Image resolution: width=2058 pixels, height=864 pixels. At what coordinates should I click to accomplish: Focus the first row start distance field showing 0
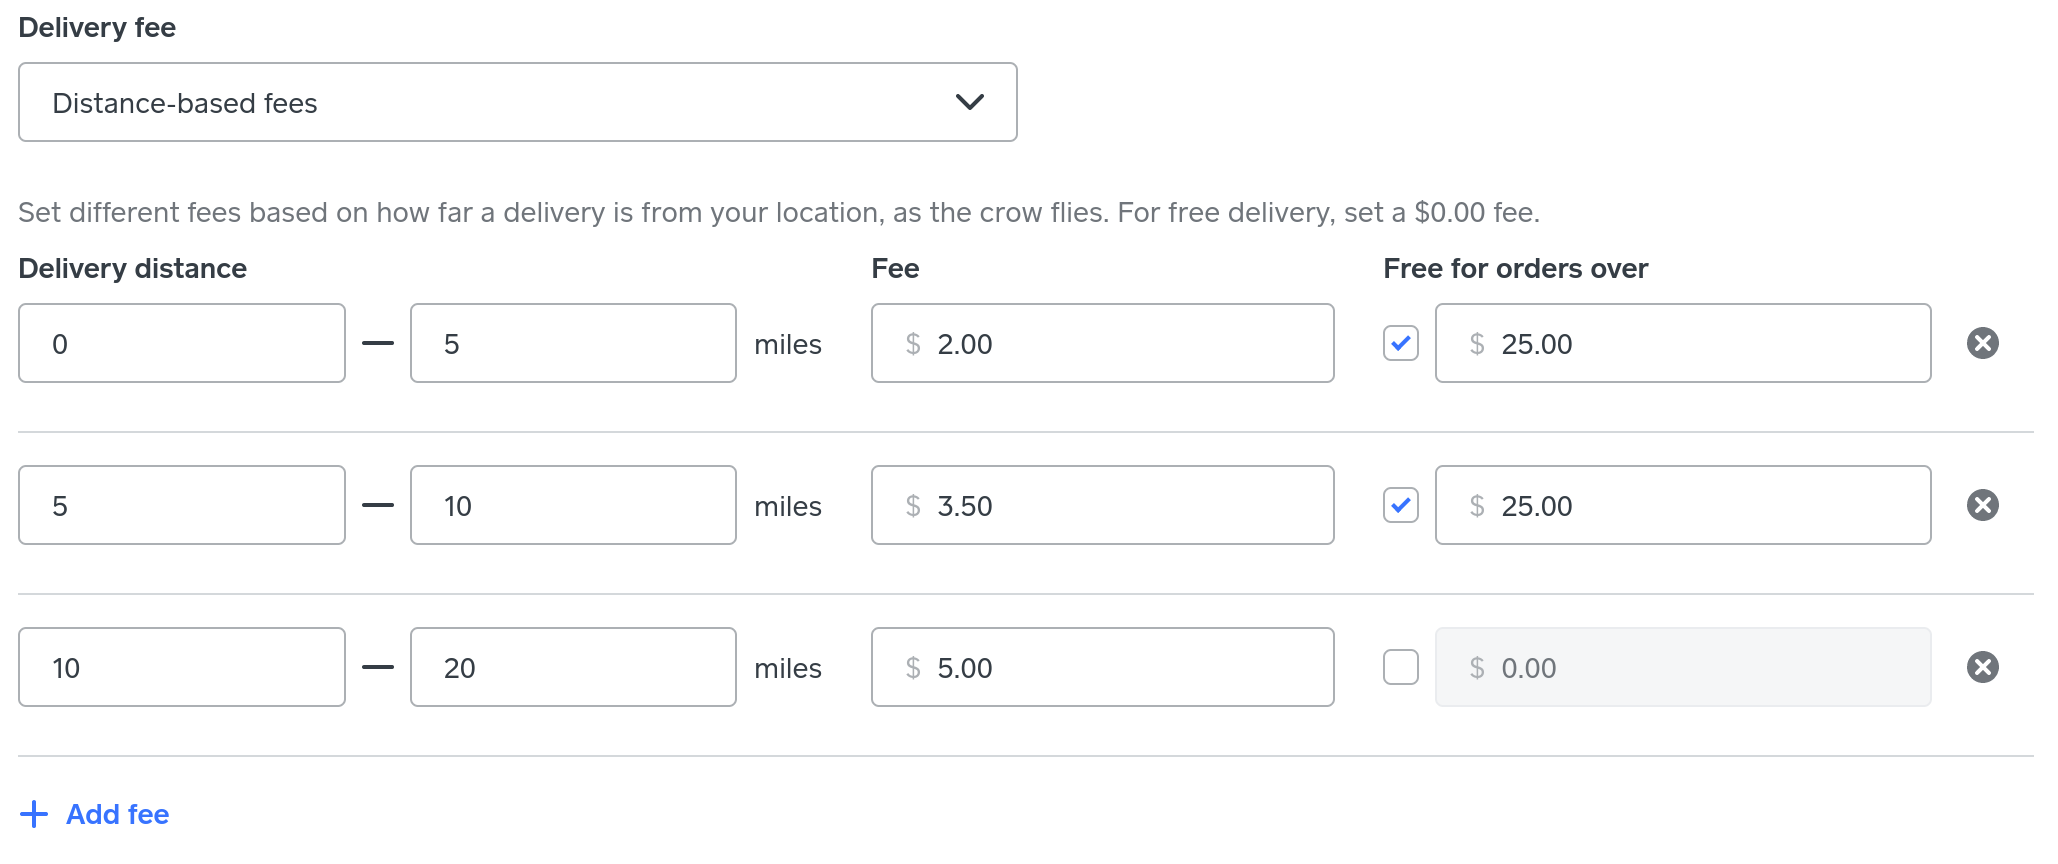coord(182,343)
